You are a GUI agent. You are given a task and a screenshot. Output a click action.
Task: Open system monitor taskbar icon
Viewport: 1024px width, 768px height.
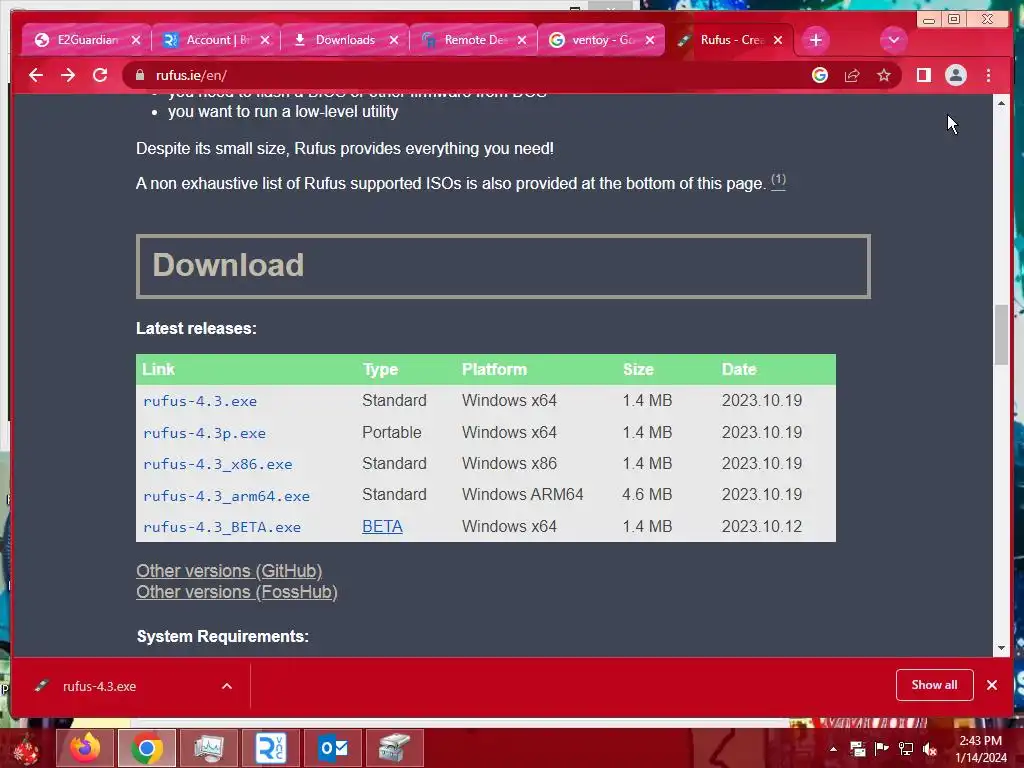click(209, 748)
